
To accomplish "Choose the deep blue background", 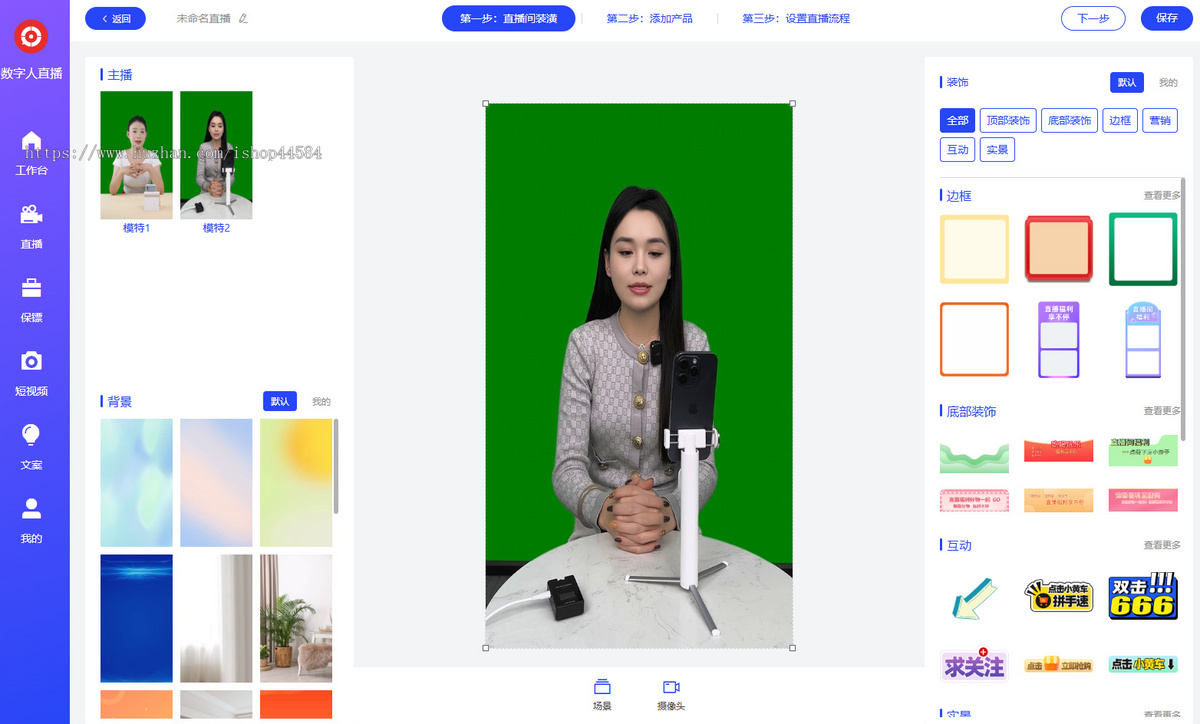I will (x=136, y=618).
